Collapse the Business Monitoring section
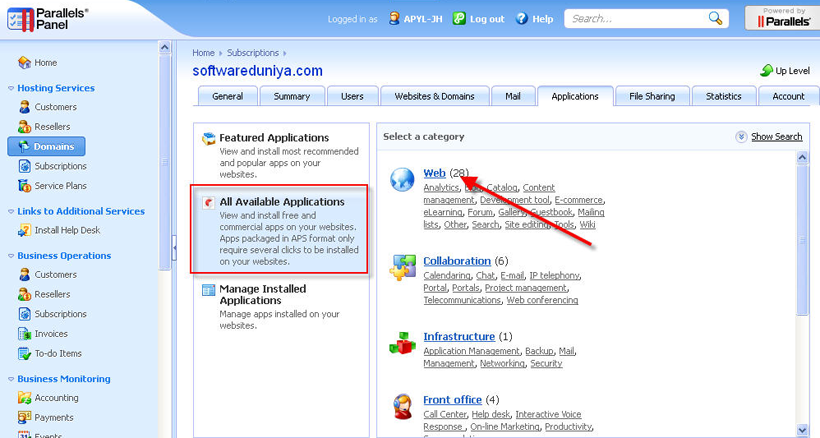 tap(11, 379)
